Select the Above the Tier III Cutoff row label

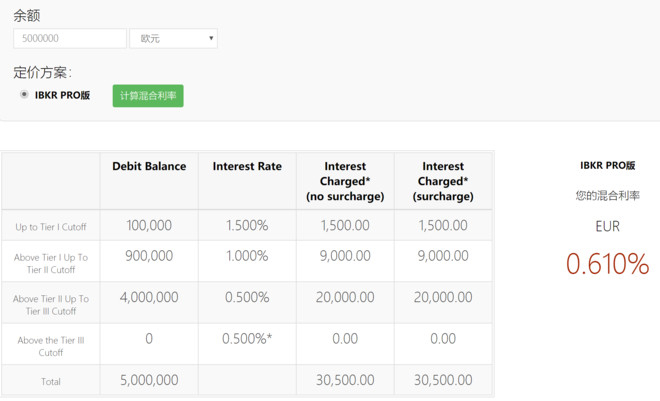coord(50,346)
